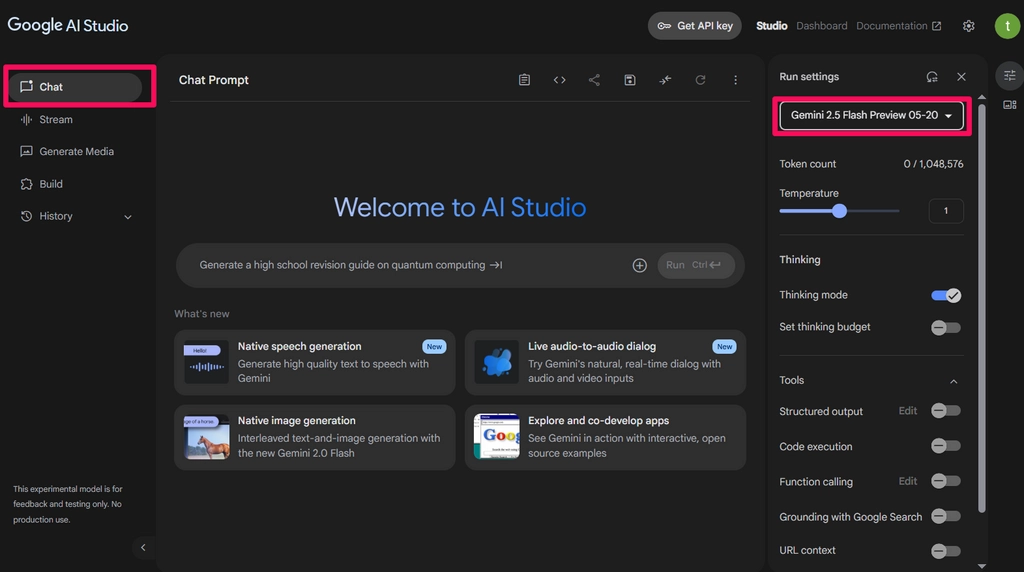
Task: Enable Grounding with Google Search toggle
Action: [x=946, y=516]
